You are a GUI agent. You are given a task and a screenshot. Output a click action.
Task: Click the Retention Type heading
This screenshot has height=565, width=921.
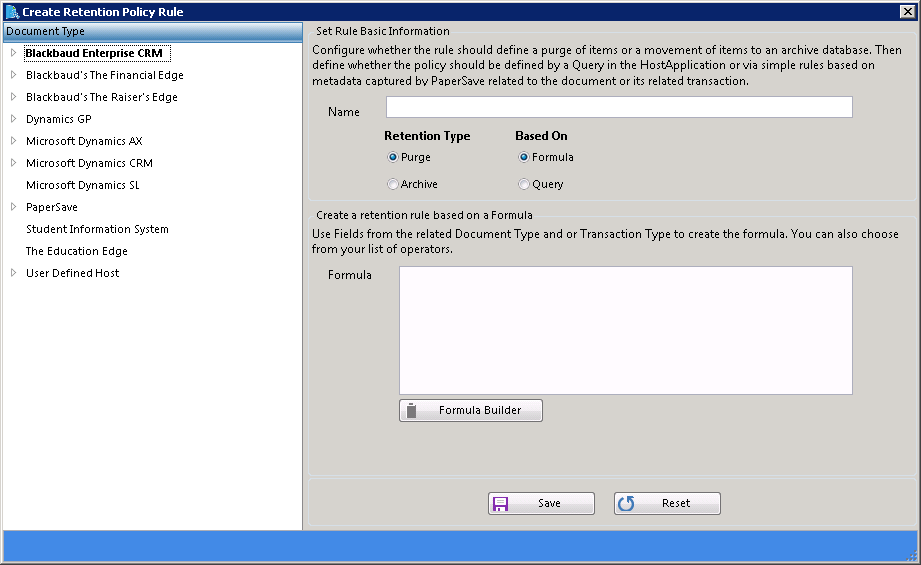click(427, 136)
